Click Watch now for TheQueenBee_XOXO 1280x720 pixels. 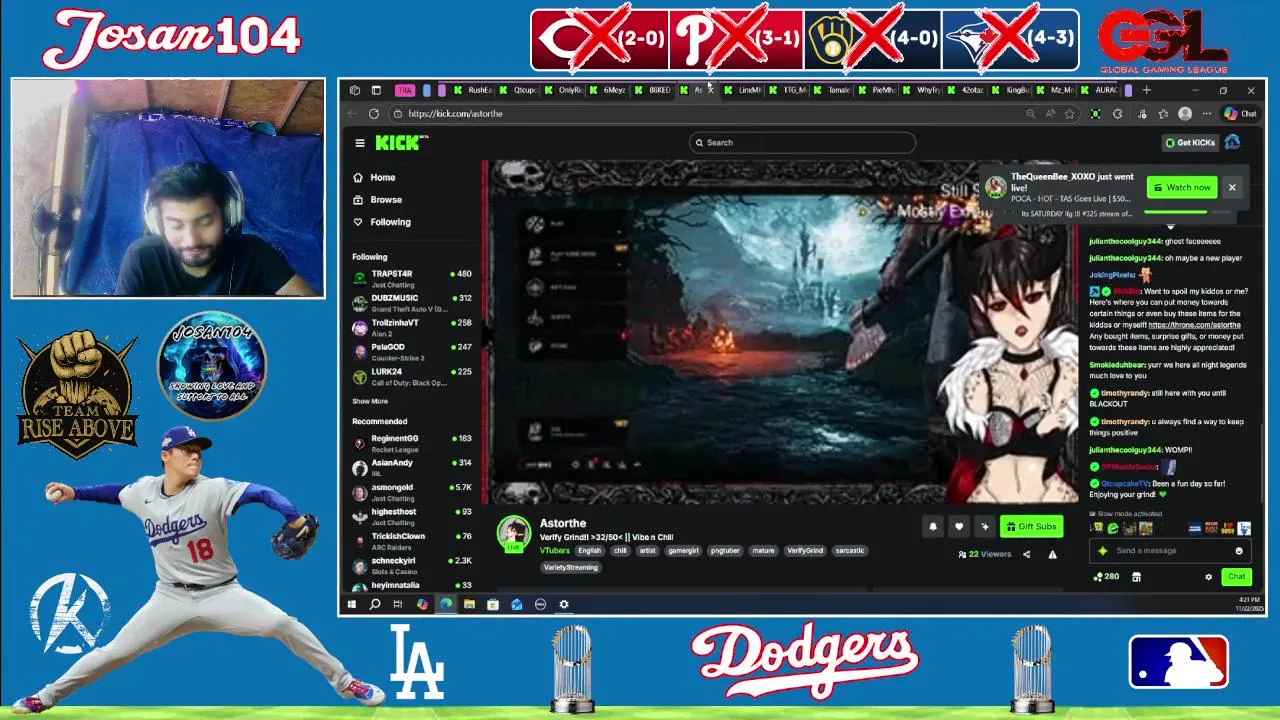[x=1182, y=187]
